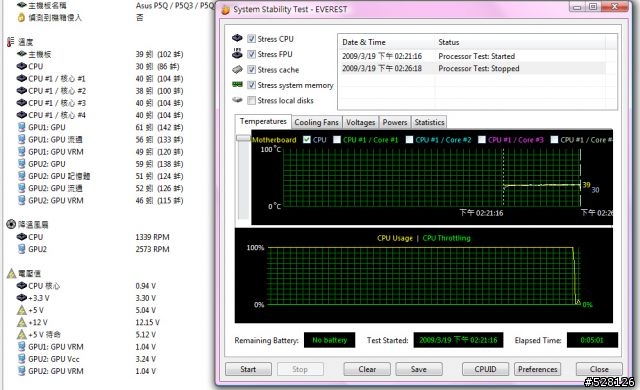Click the Stress FPU icon
This screenshot has width=640, height=390.
coord(237,53)
